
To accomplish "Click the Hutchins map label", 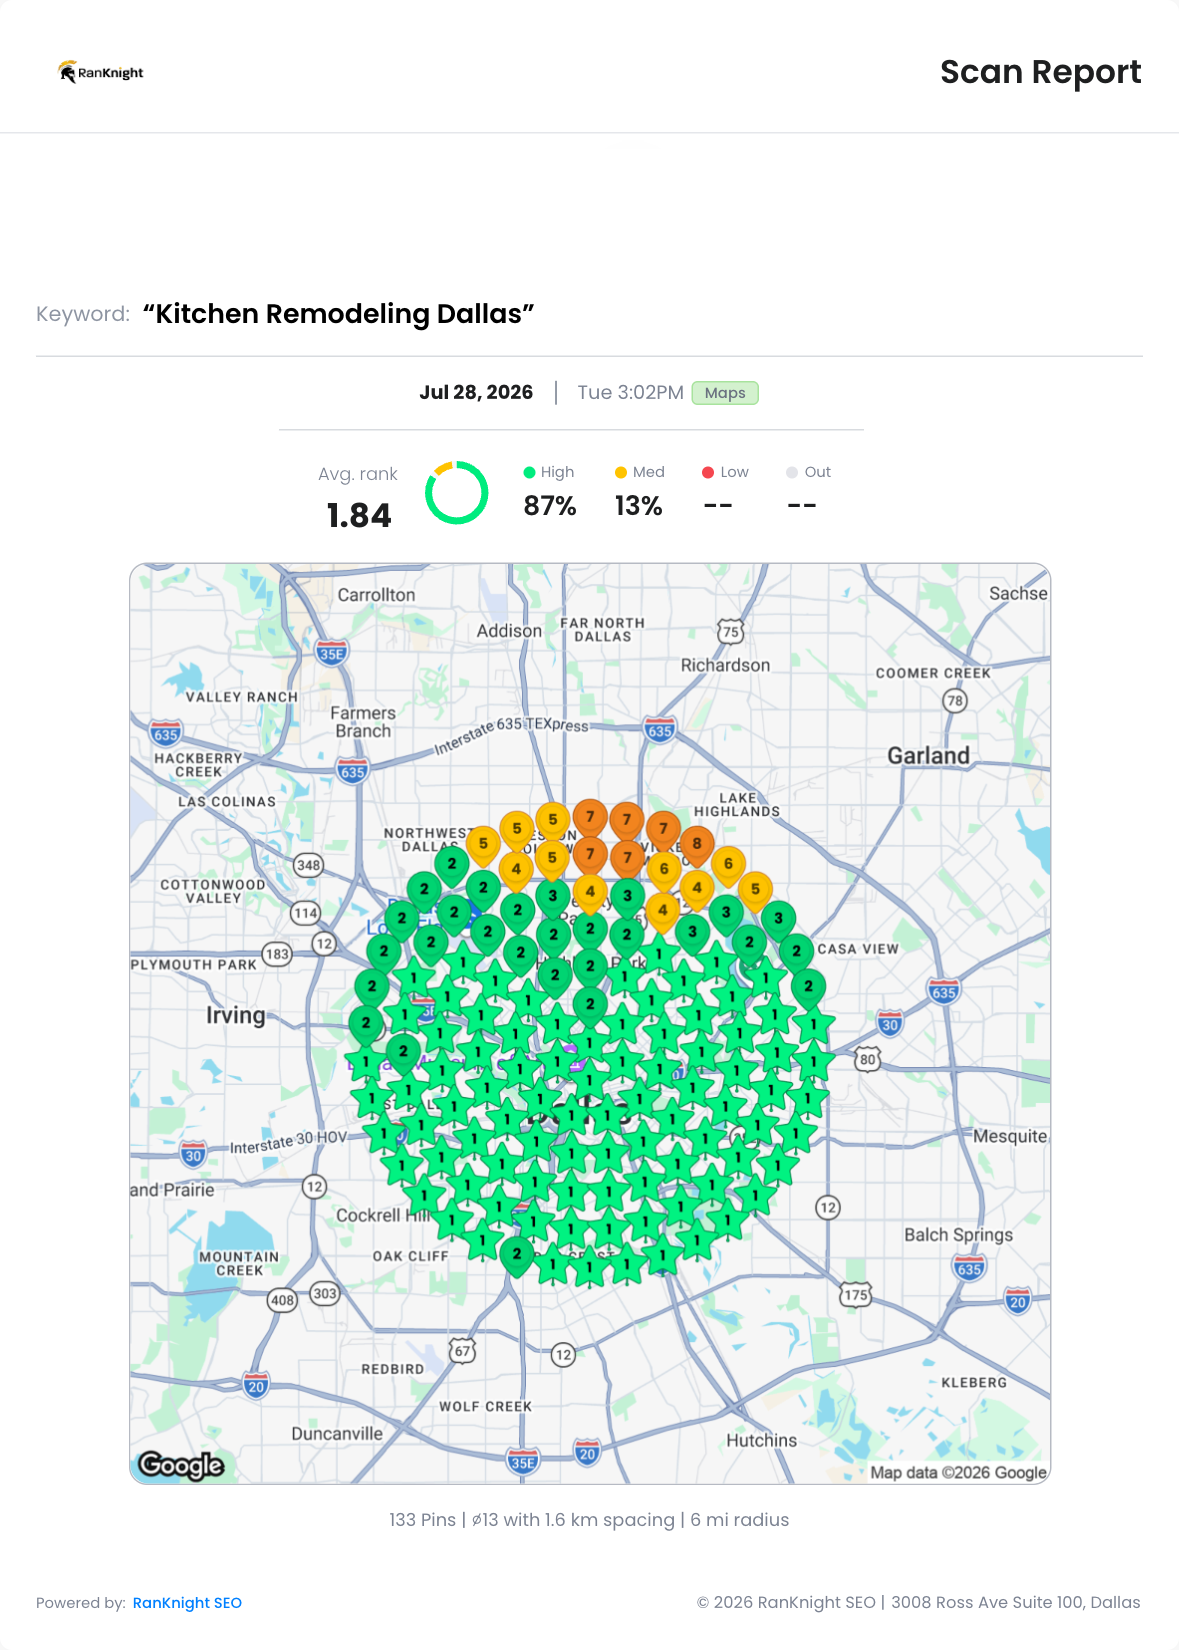I will coord(761,1441).
